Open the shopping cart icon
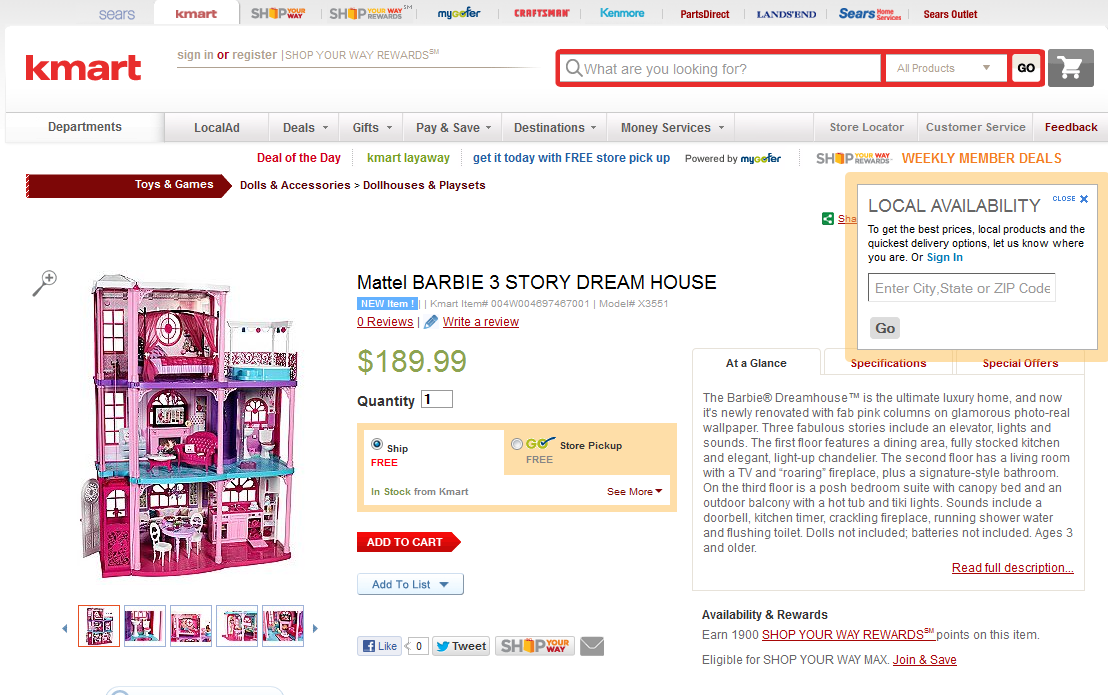Viewport: 1108px width, 695px height. 1071,68
